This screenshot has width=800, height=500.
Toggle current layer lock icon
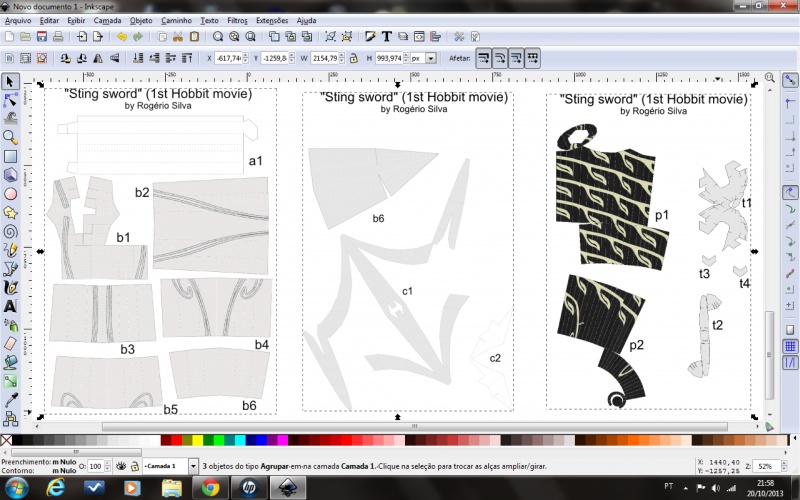134,466
